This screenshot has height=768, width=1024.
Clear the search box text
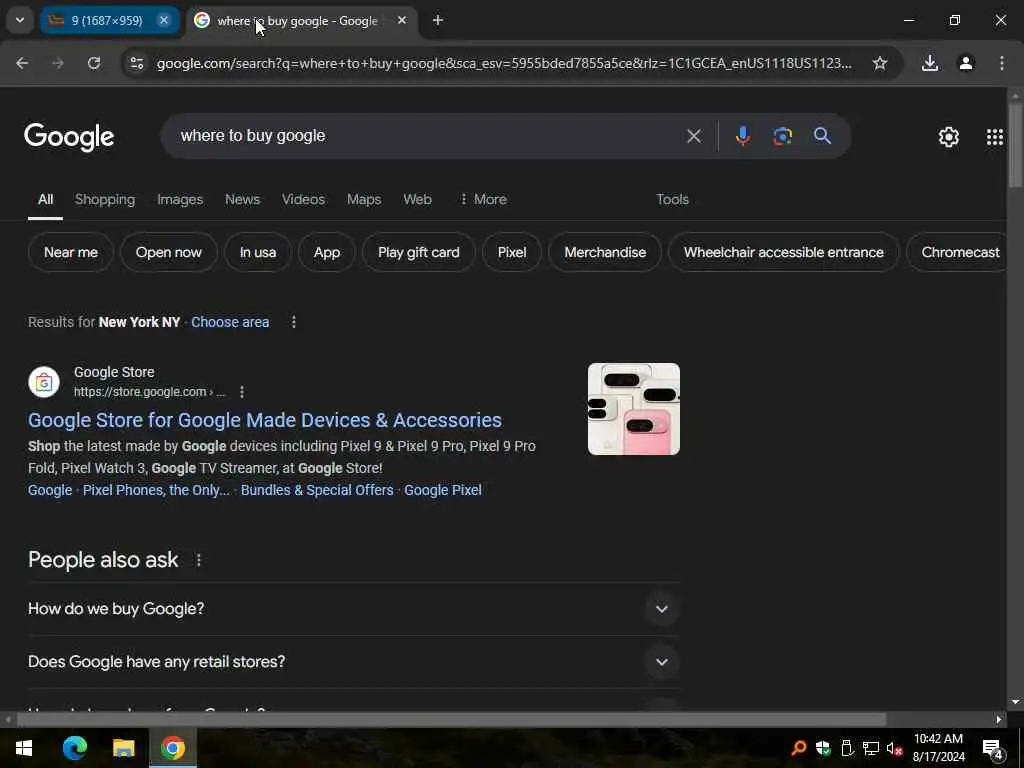pos(694,136)
